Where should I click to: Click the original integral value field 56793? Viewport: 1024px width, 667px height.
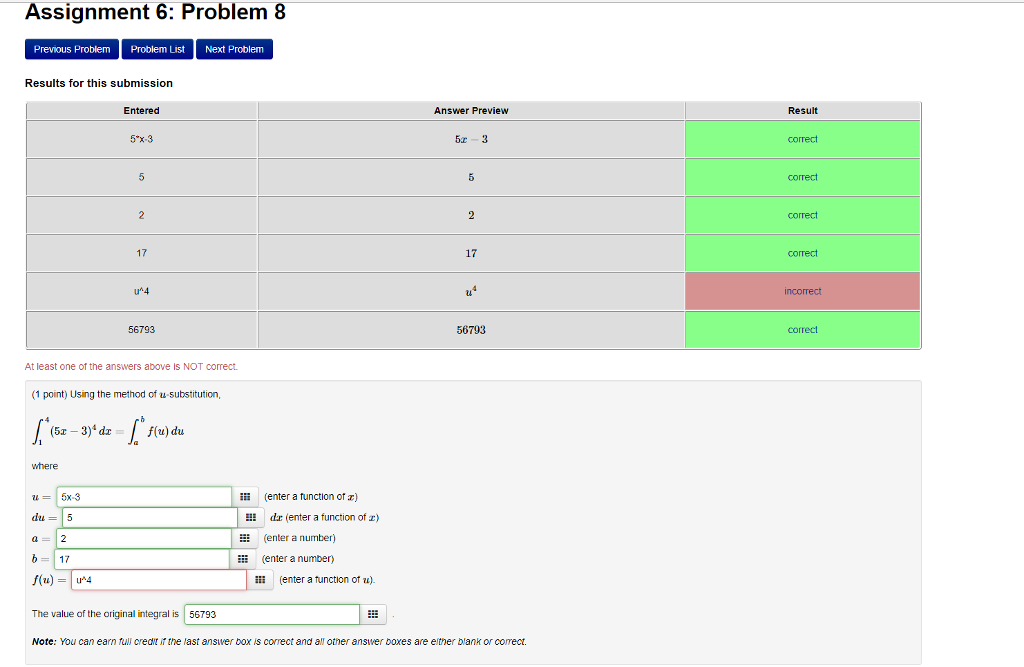click(x=272, y=614)
